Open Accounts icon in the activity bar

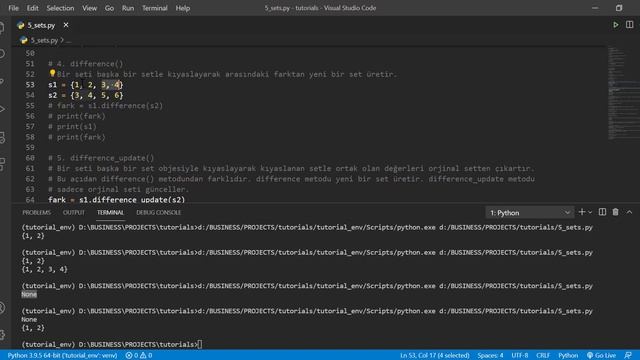point(2,307)
